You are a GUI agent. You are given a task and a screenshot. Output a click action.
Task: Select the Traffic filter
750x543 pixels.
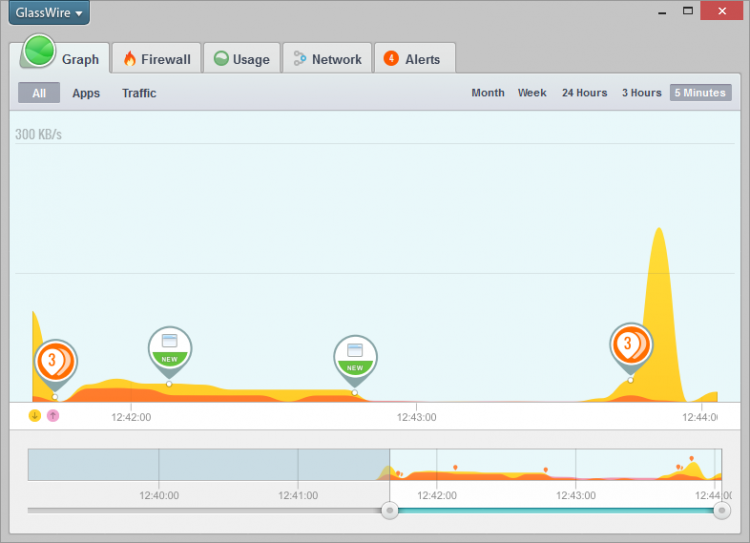(139, 93)
